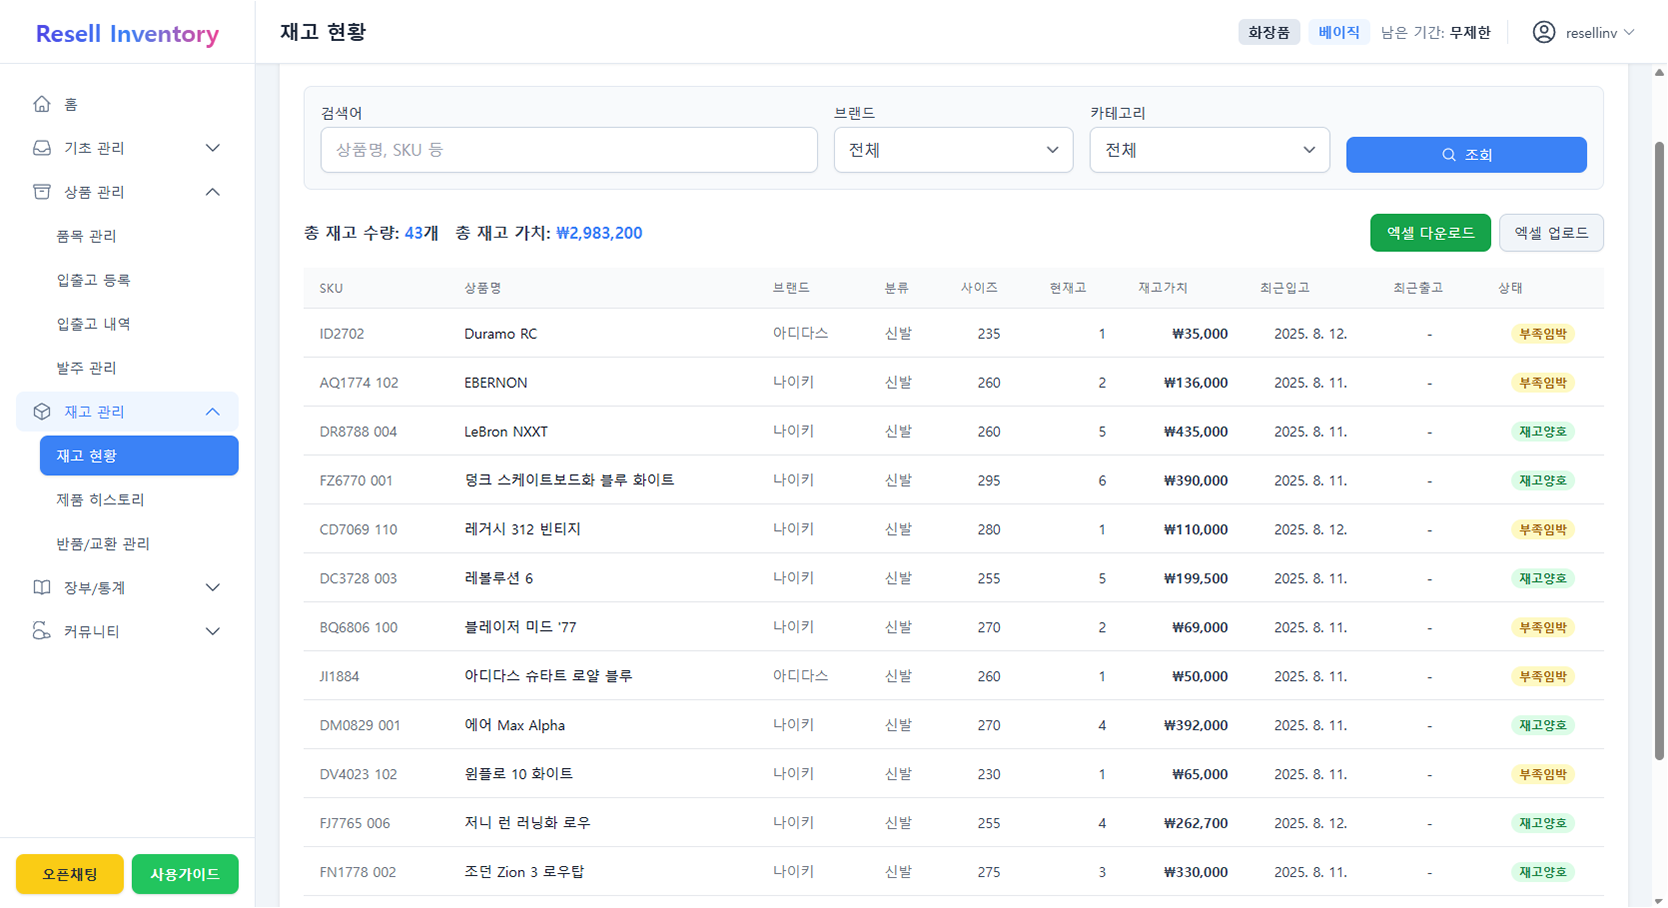Click the icon next to 커뮤니티
The height and width of the screenshot is (908, 1668).
click(x=41, y=631)
